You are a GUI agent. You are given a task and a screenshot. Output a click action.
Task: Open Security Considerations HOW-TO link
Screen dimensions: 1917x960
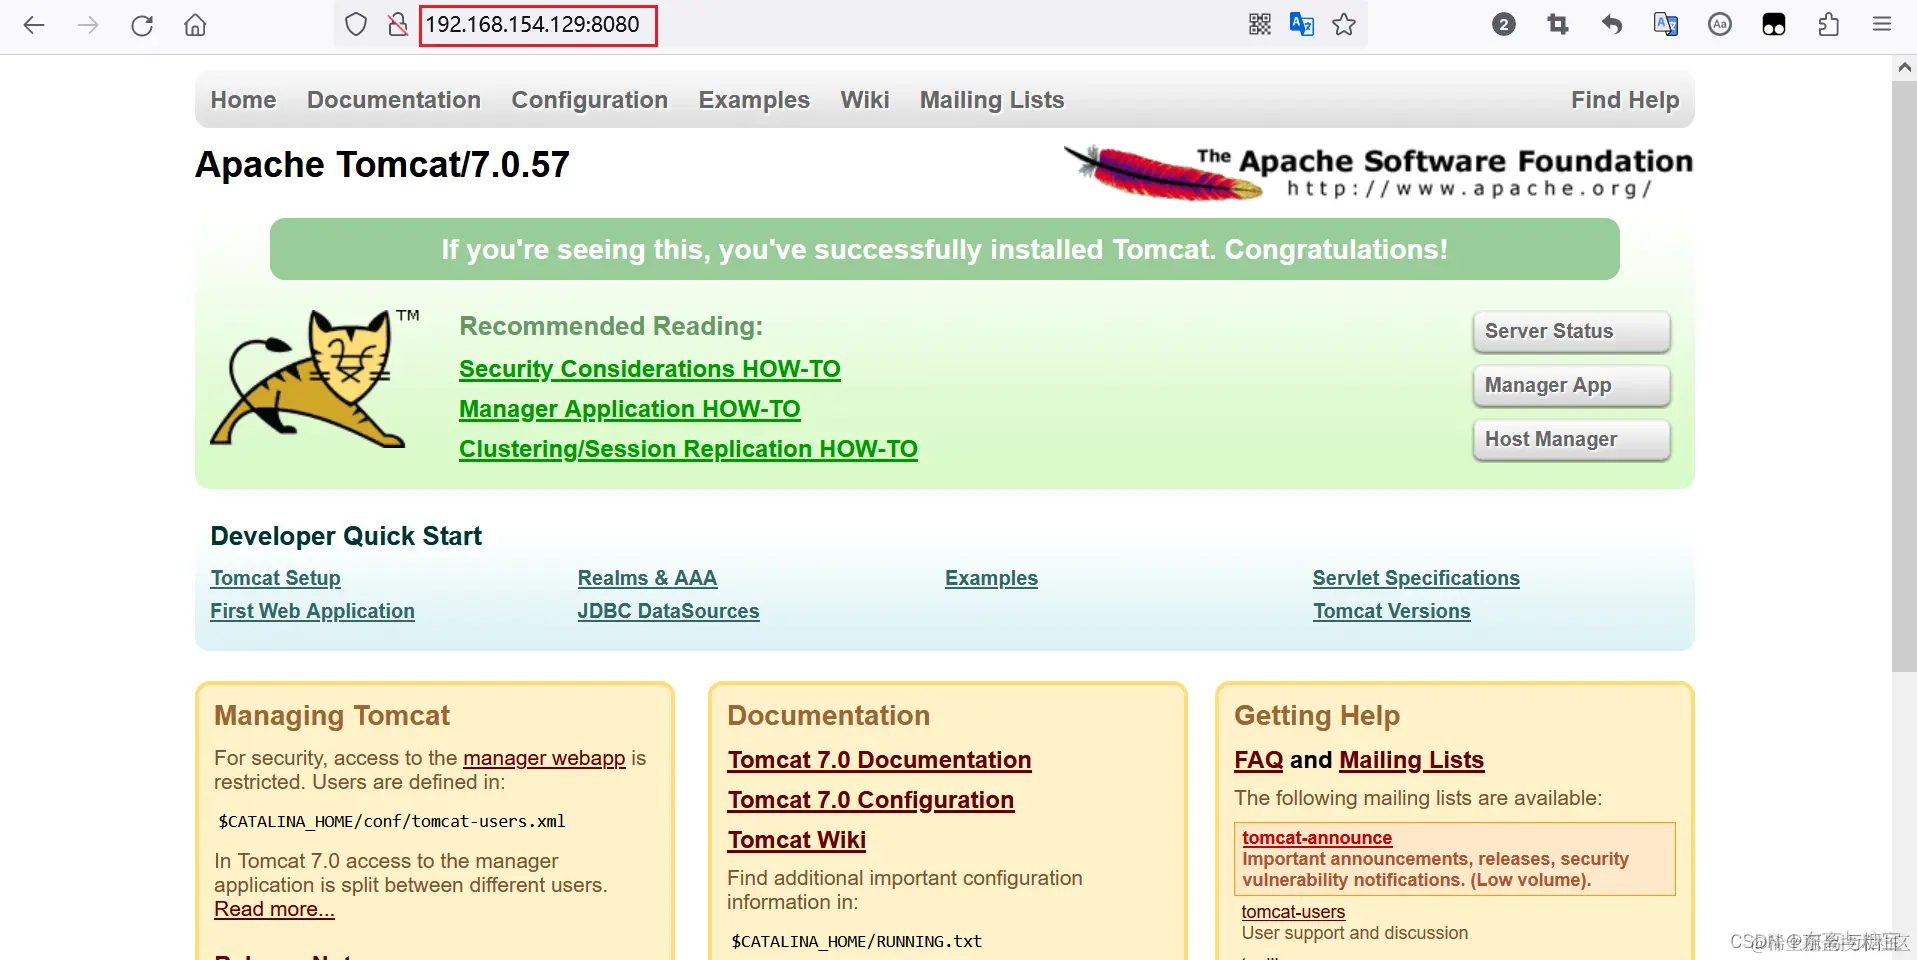tap(650, 369)
